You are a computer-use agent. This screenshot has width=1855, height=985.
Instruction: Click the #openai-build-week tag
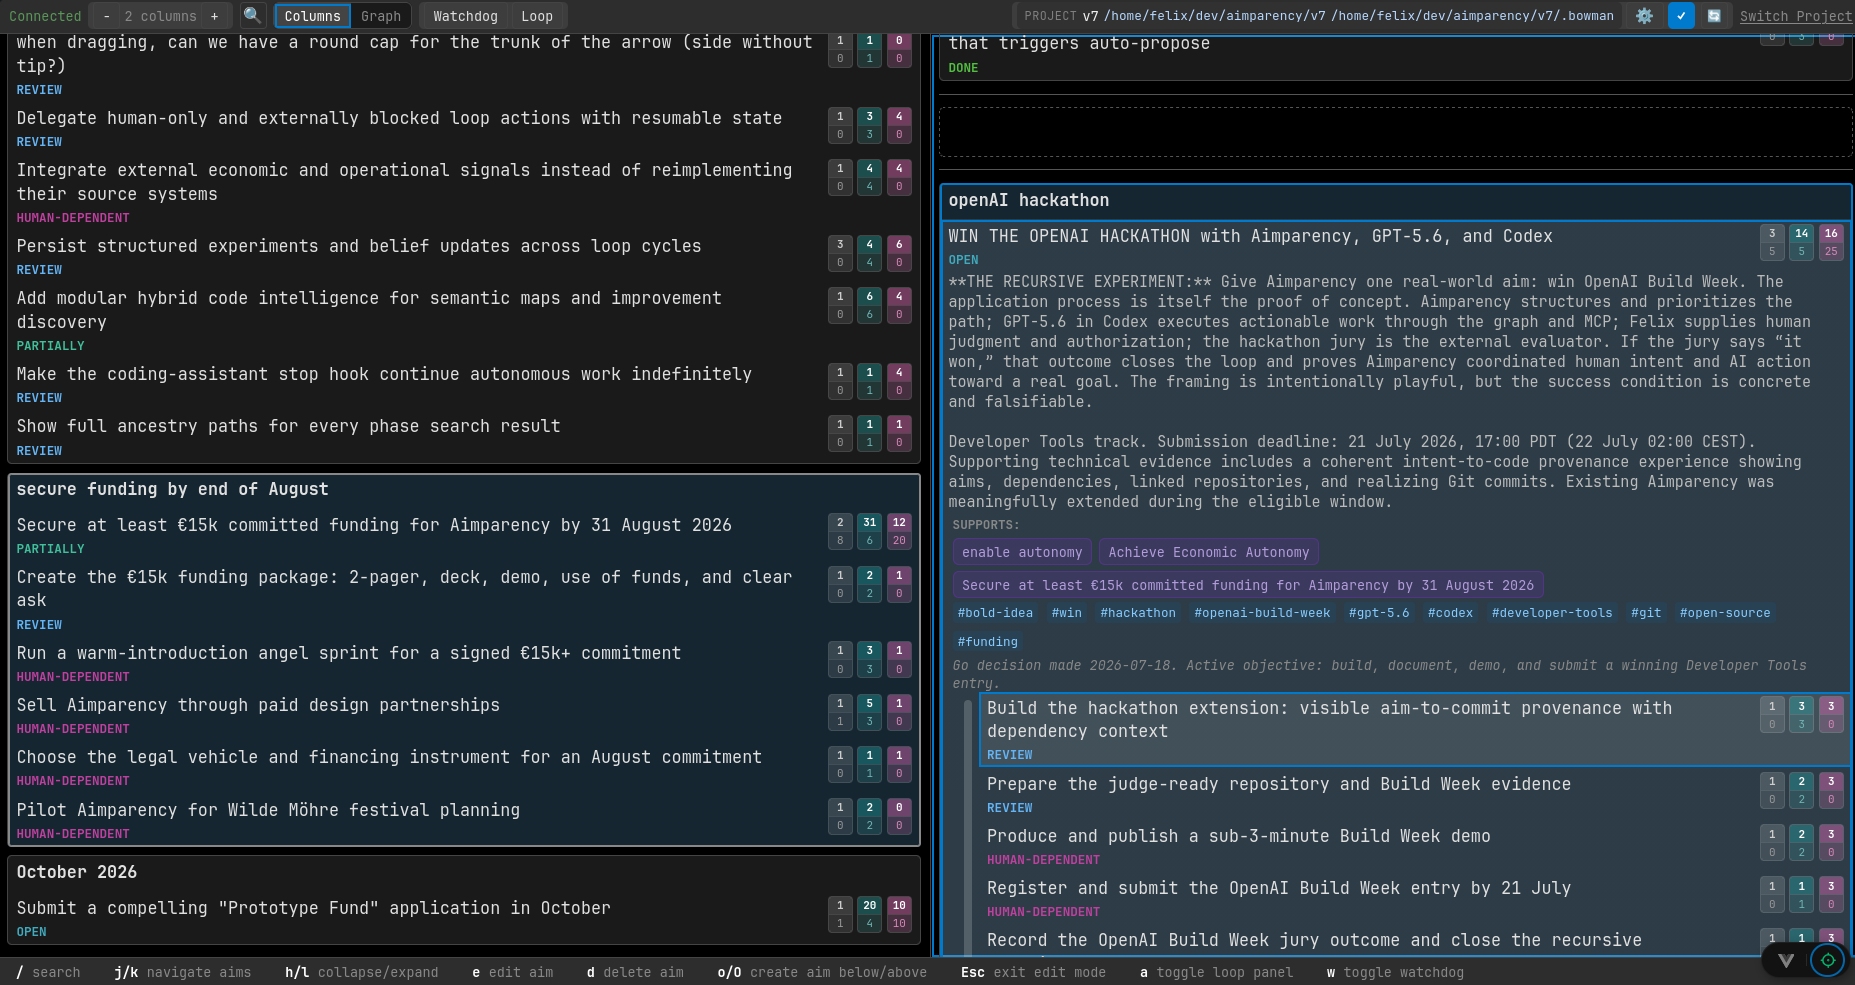(1262, 613)
